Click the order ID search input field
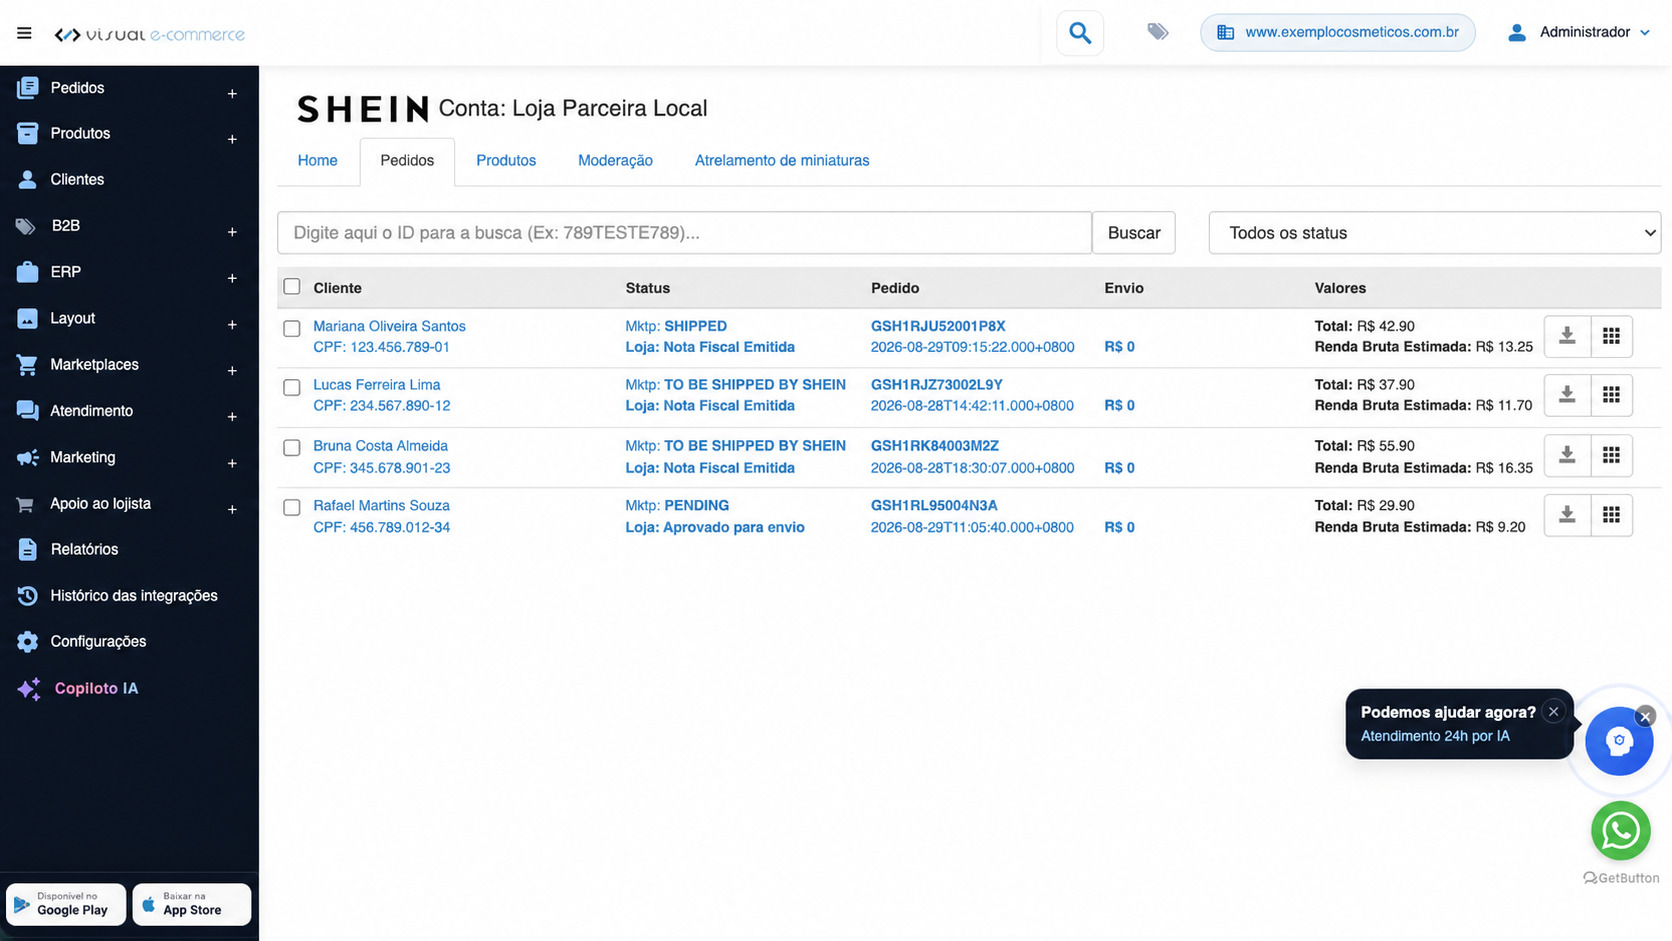This screenshot has height=941, width=1672. (684, 233)
